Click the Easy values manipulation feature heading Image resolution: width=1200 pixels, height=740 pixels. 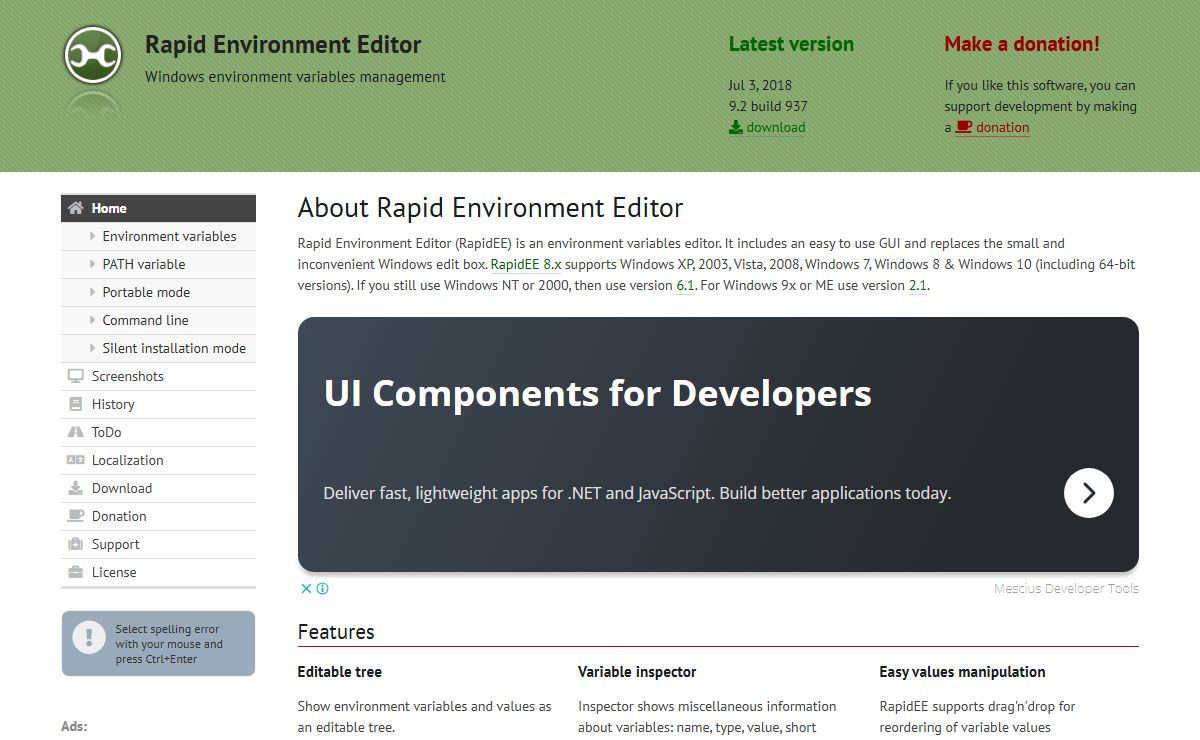pyautogui.click(x=962, y=672)
